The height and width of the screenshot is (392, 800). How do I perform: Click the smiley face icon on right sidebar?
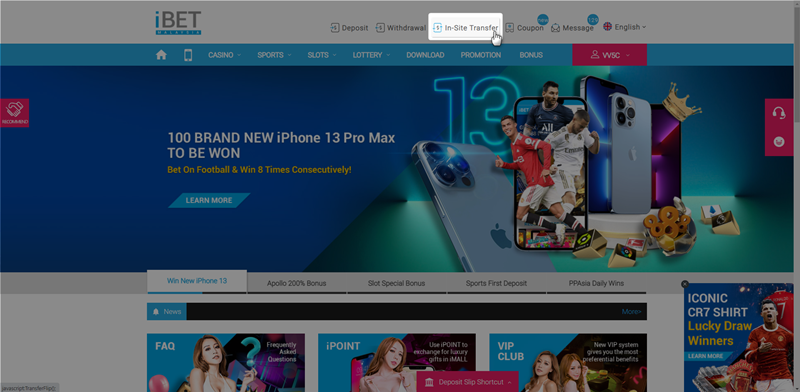coord(779,141)
